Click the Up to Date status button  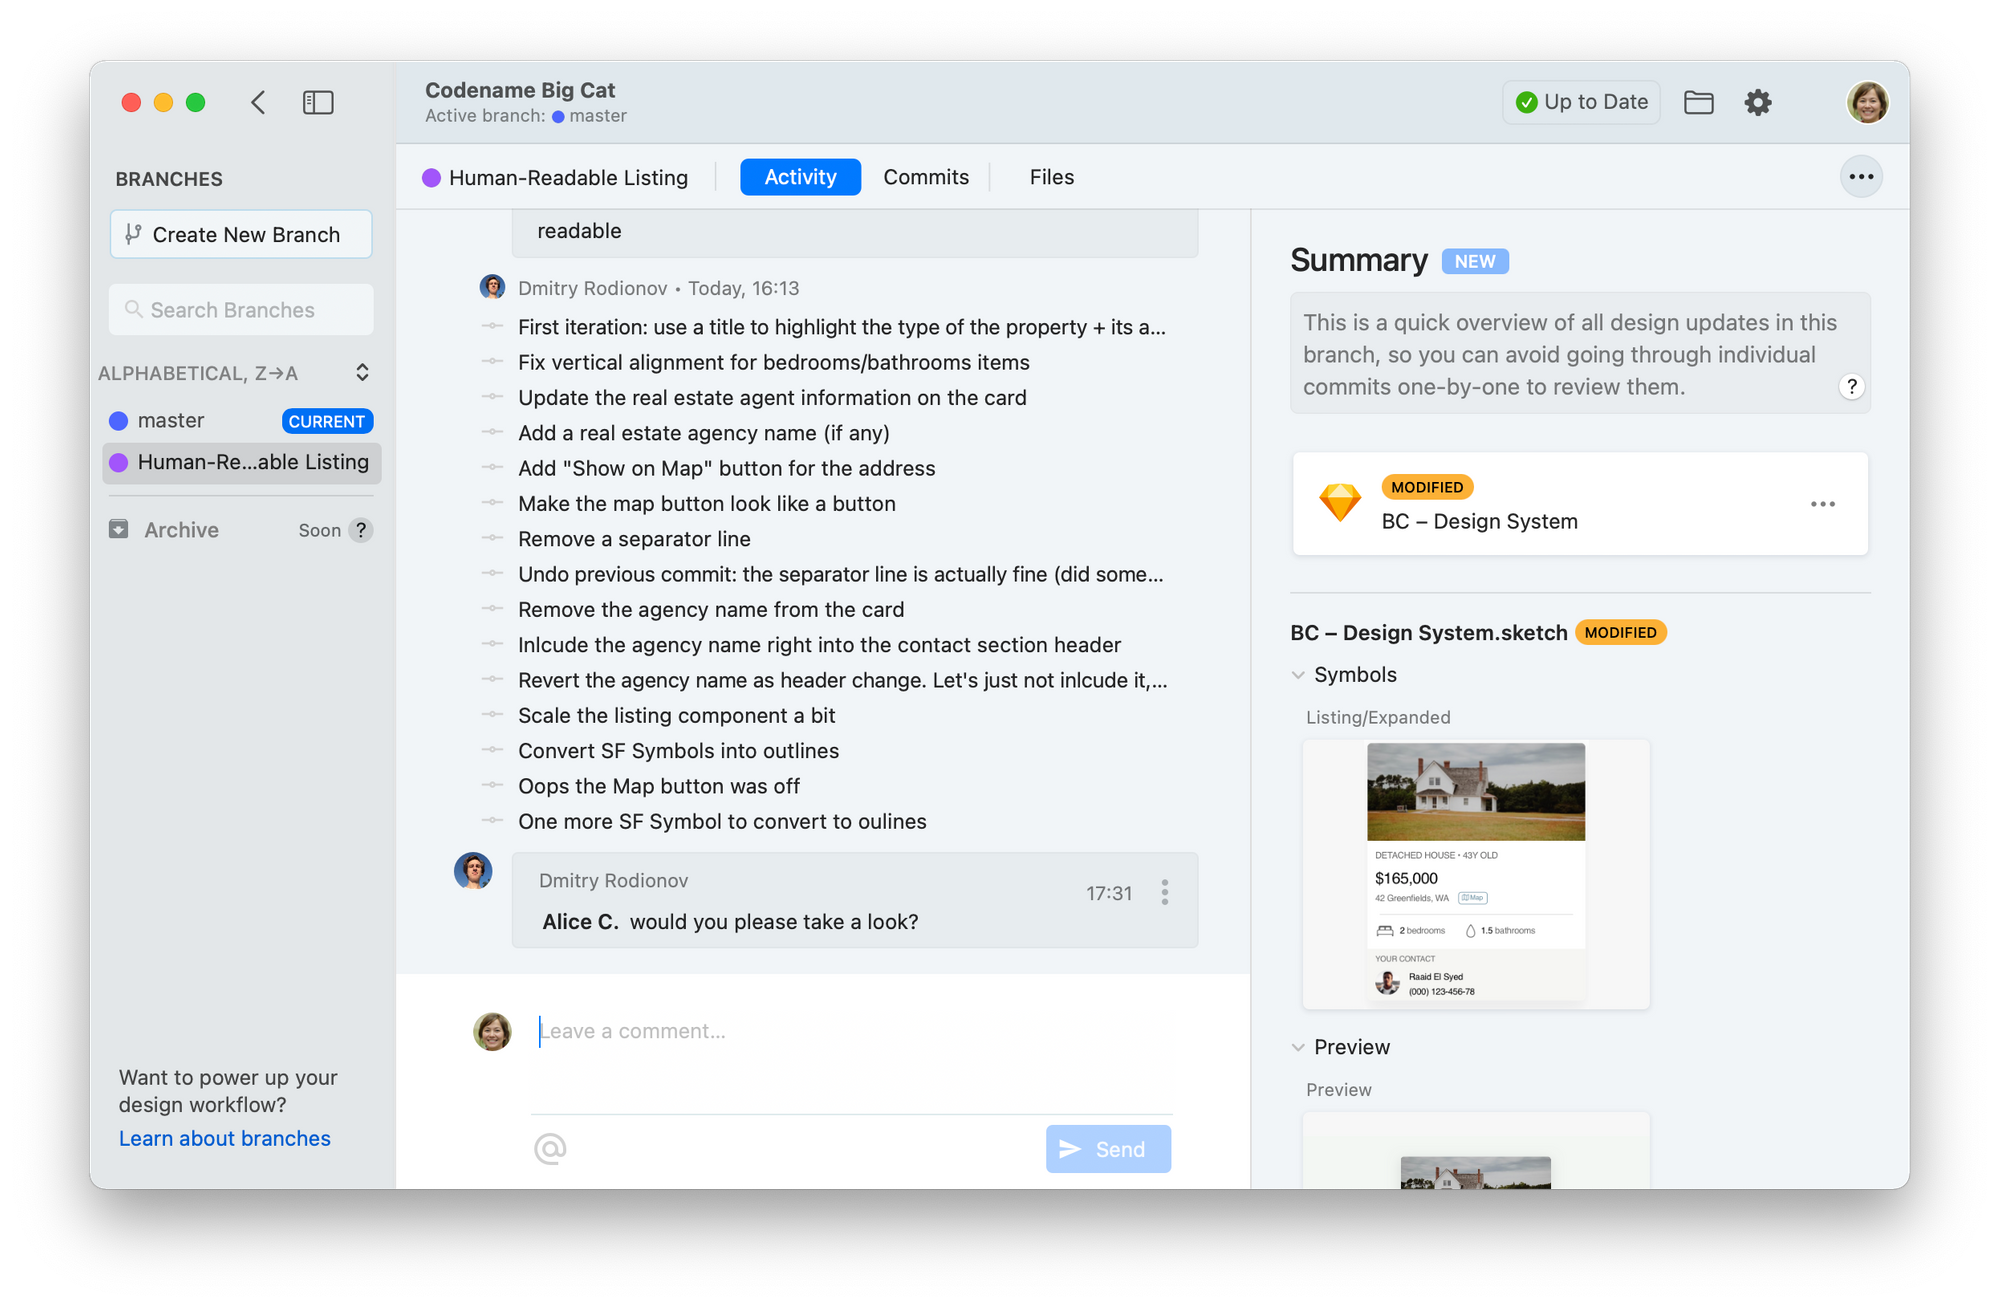tap(1581, 102)
